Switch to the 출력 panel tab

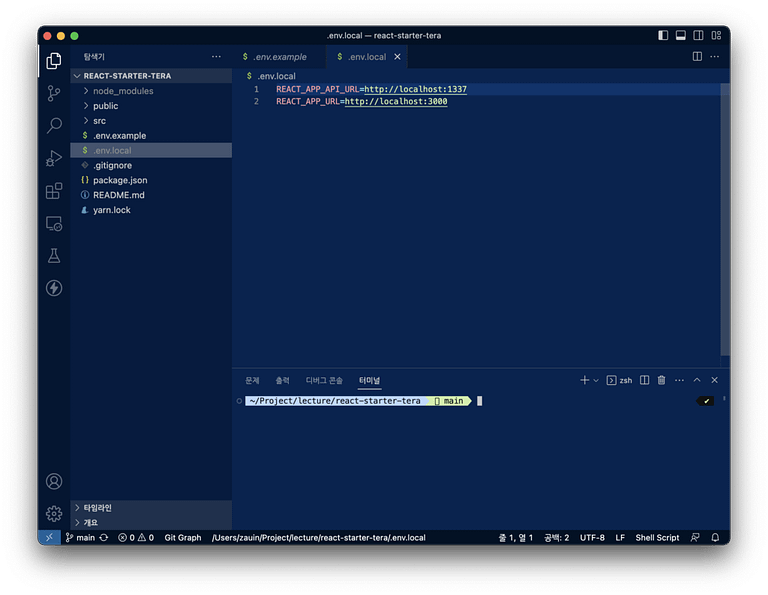coord(282,381)
